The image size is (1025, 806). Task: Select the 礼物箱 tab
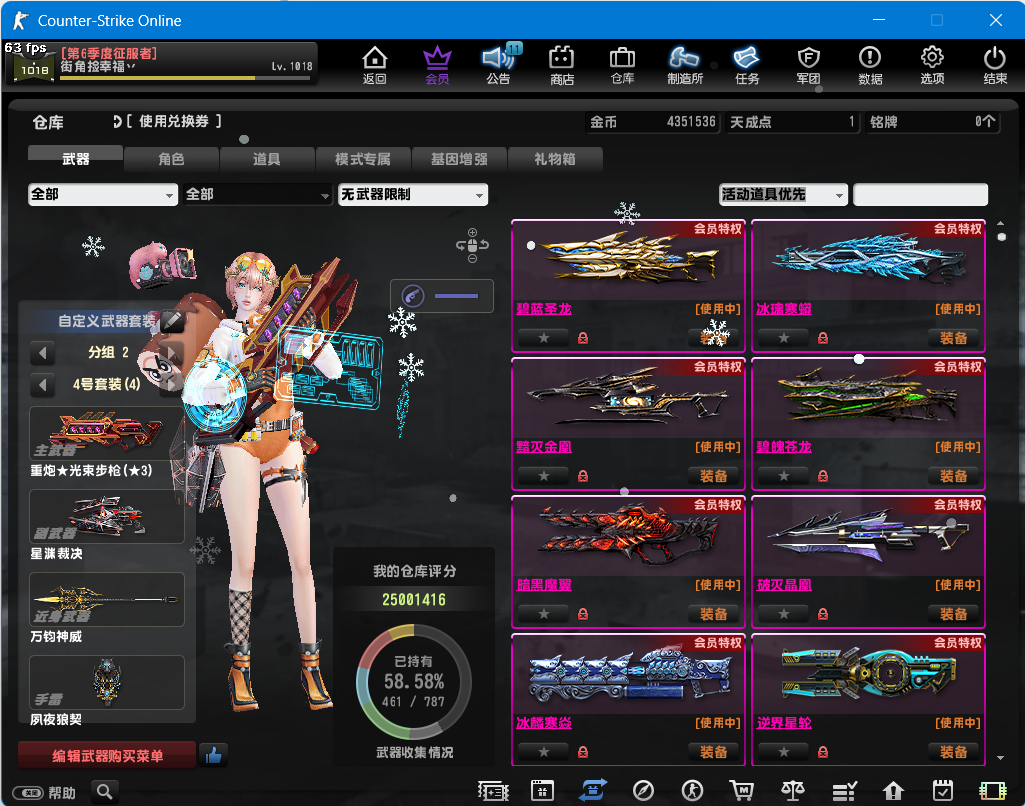click(555, 159)
